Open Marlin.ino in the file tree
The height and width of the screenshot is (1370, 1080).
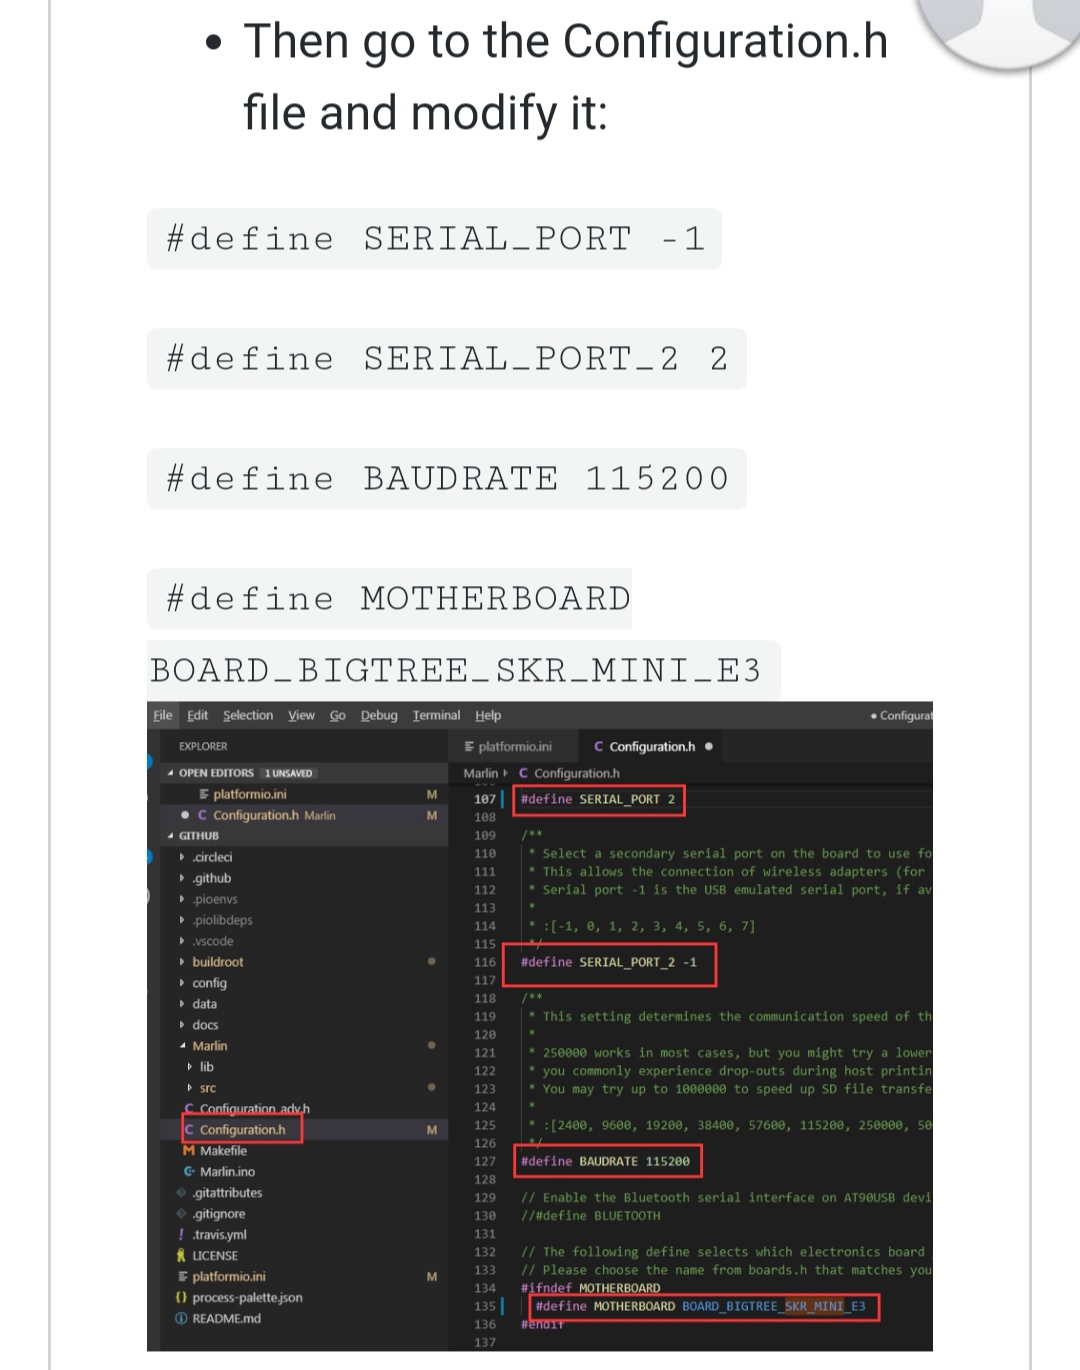[x=227, y=1172]
